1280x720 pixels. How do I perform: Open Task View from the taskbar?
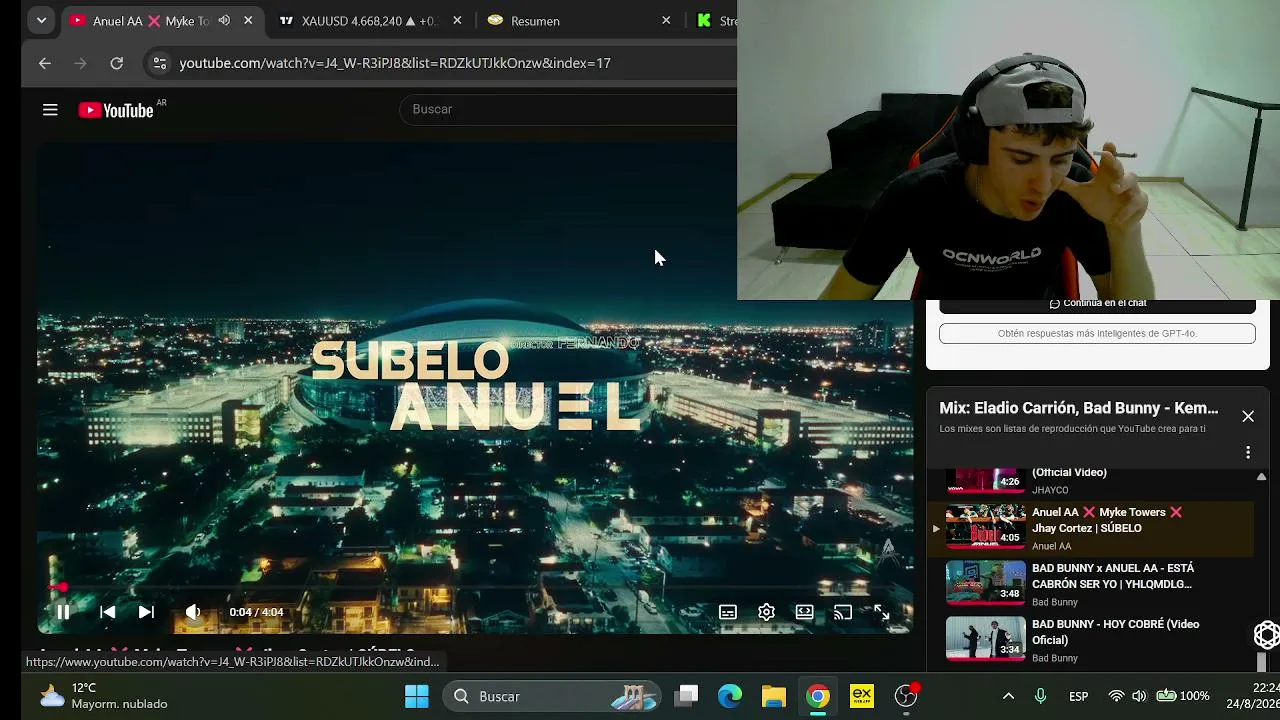coord(686,696)
